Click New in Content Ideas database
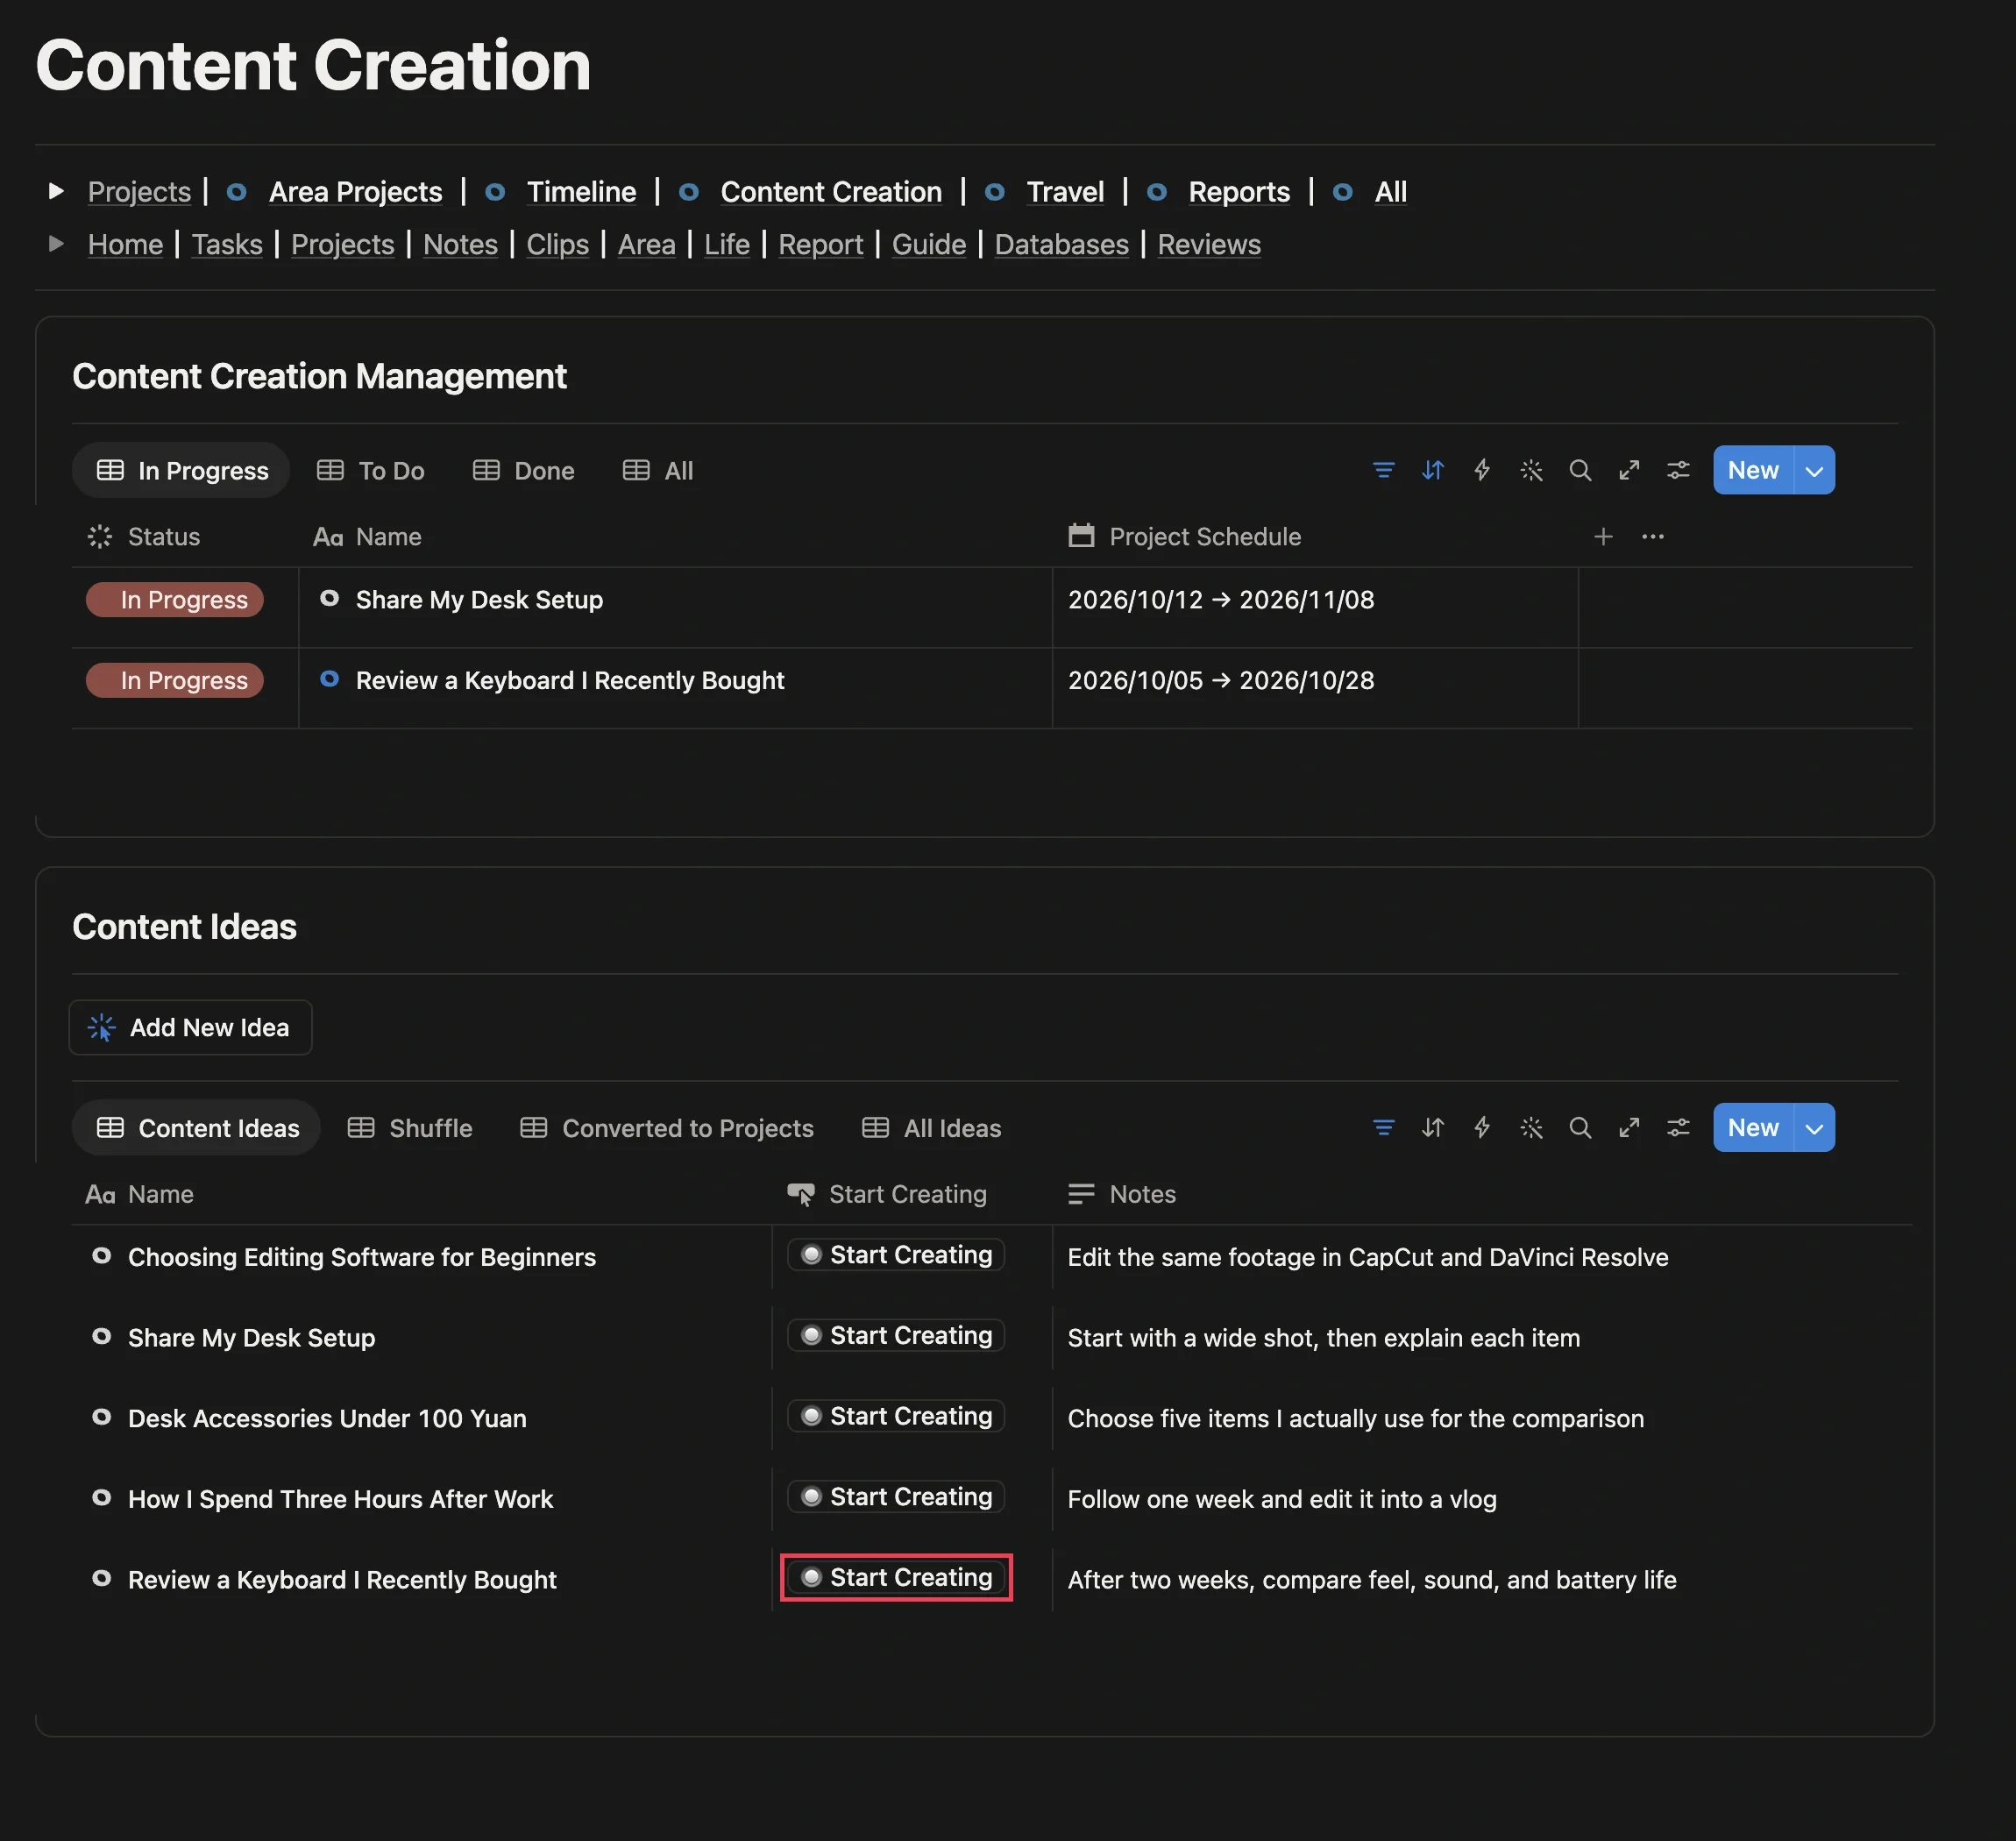This screenshot has height=1841, width=2016. pyautogui.click(x=1753, y=1128)
